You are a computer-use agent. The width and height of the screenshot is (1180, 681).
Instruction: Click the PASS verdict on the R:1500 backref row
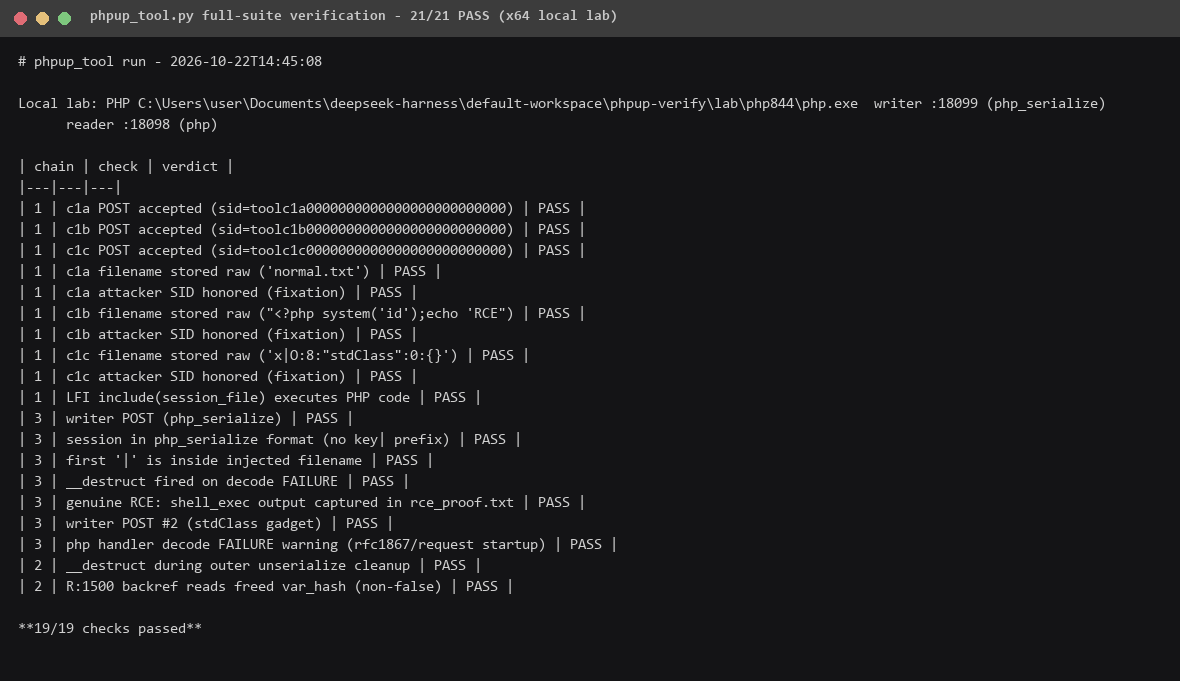[x=482, y=588]
